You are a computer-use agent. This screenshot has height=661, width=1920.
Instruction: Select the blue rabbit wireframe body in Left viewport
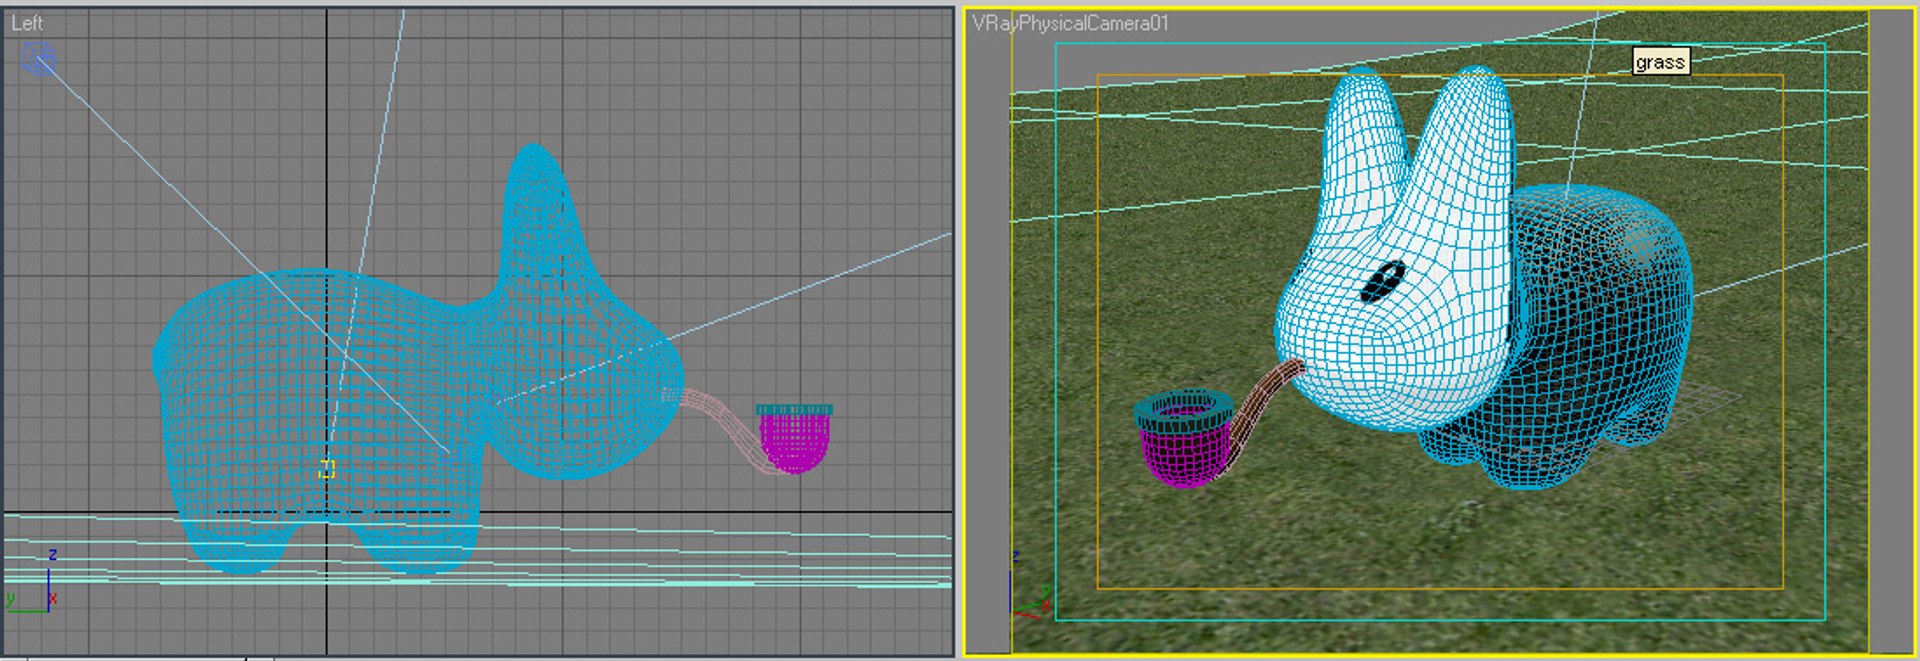pos(320,400)
